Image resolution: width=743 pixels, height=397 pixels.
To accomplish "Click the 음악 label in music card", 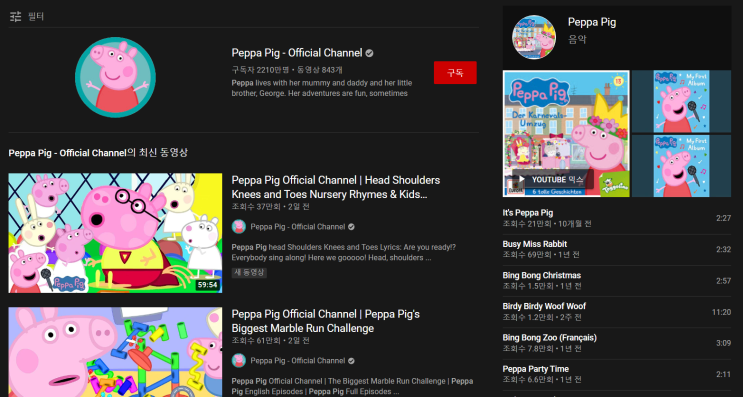I will [577, 39].
